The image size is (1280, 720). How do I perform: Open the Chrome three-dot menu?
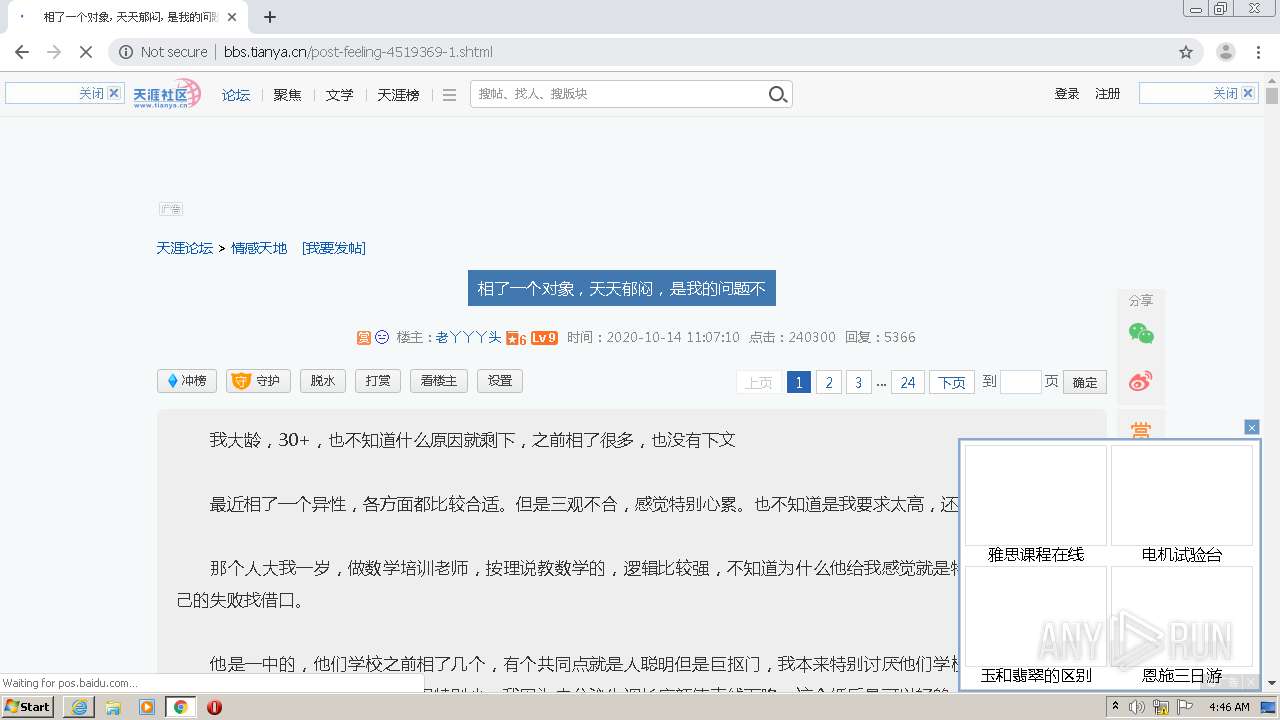(x=1258, y=52)
